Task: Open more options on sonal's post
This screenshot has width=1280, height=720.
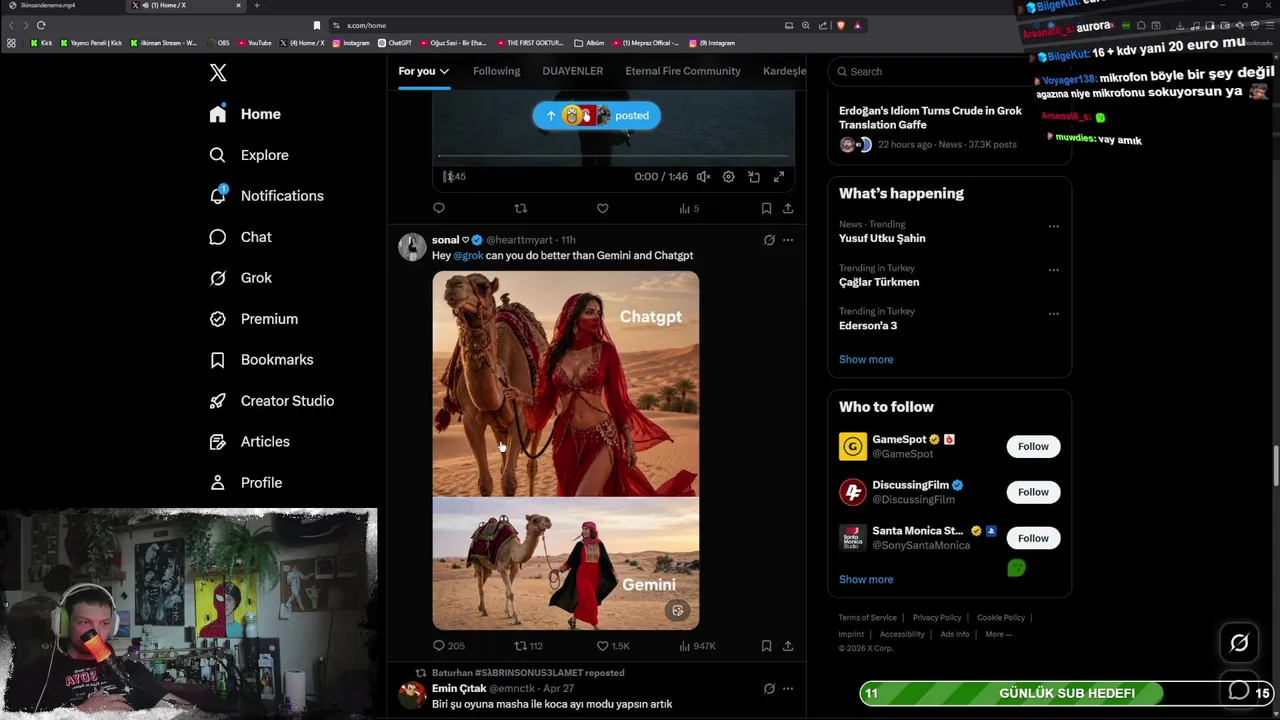Action: [x=788, y=240]
